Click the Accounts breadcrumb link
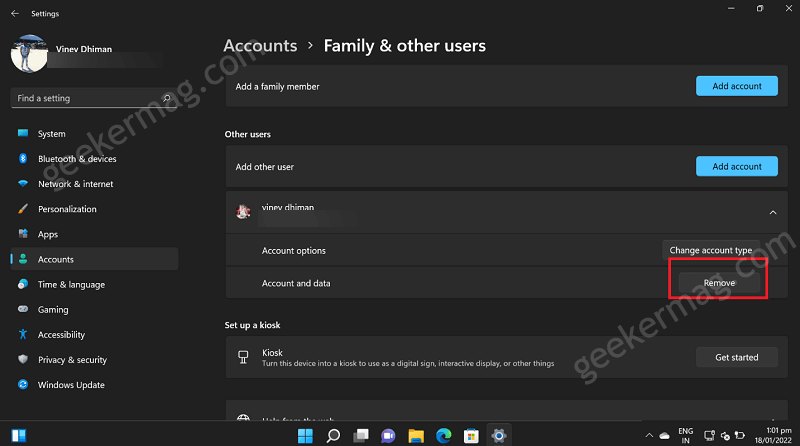This screenshot has height=446, width=800. tap(260, 46)
